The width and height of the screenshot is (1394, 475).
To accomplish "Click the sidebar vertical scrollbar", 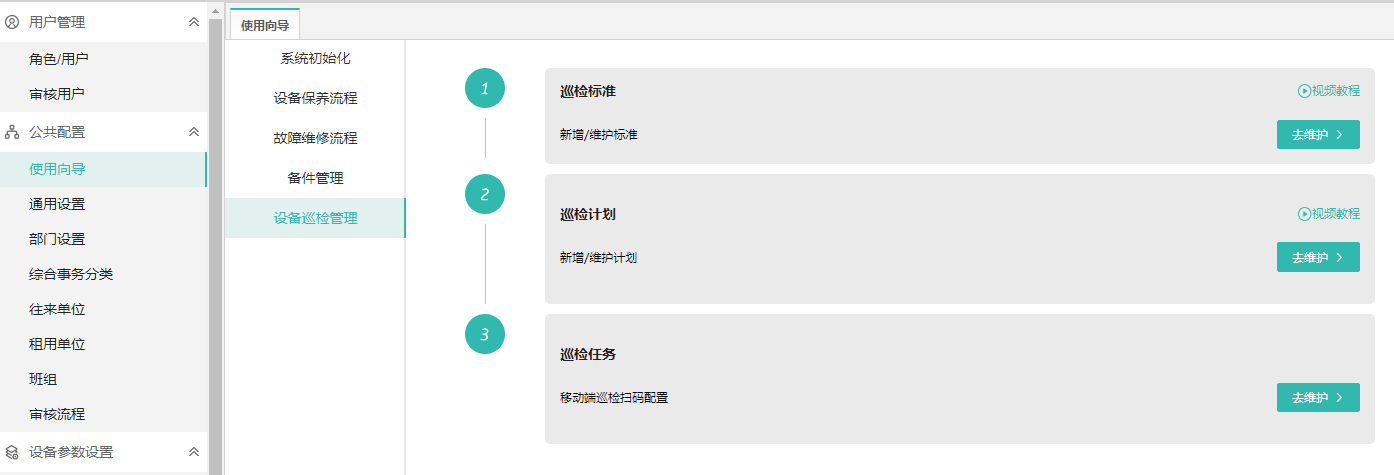I will [215, 240].
